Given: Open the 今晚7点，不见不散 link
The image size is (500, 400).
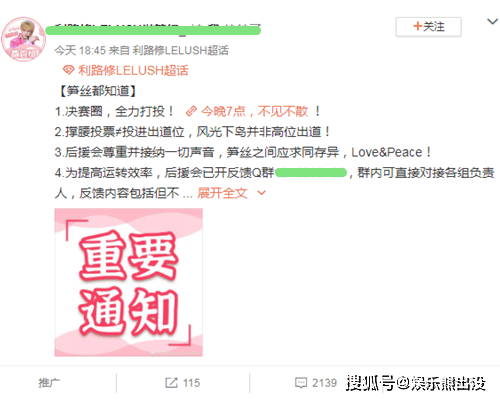Looking at the screenshot, I should [254, 111].
